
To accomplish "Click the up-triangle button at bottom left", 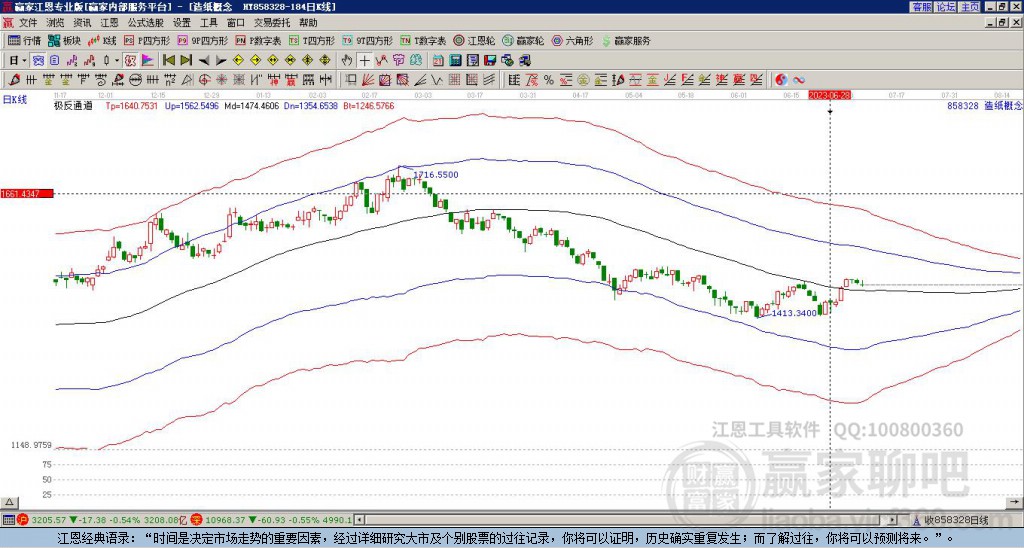I will 9,502.
